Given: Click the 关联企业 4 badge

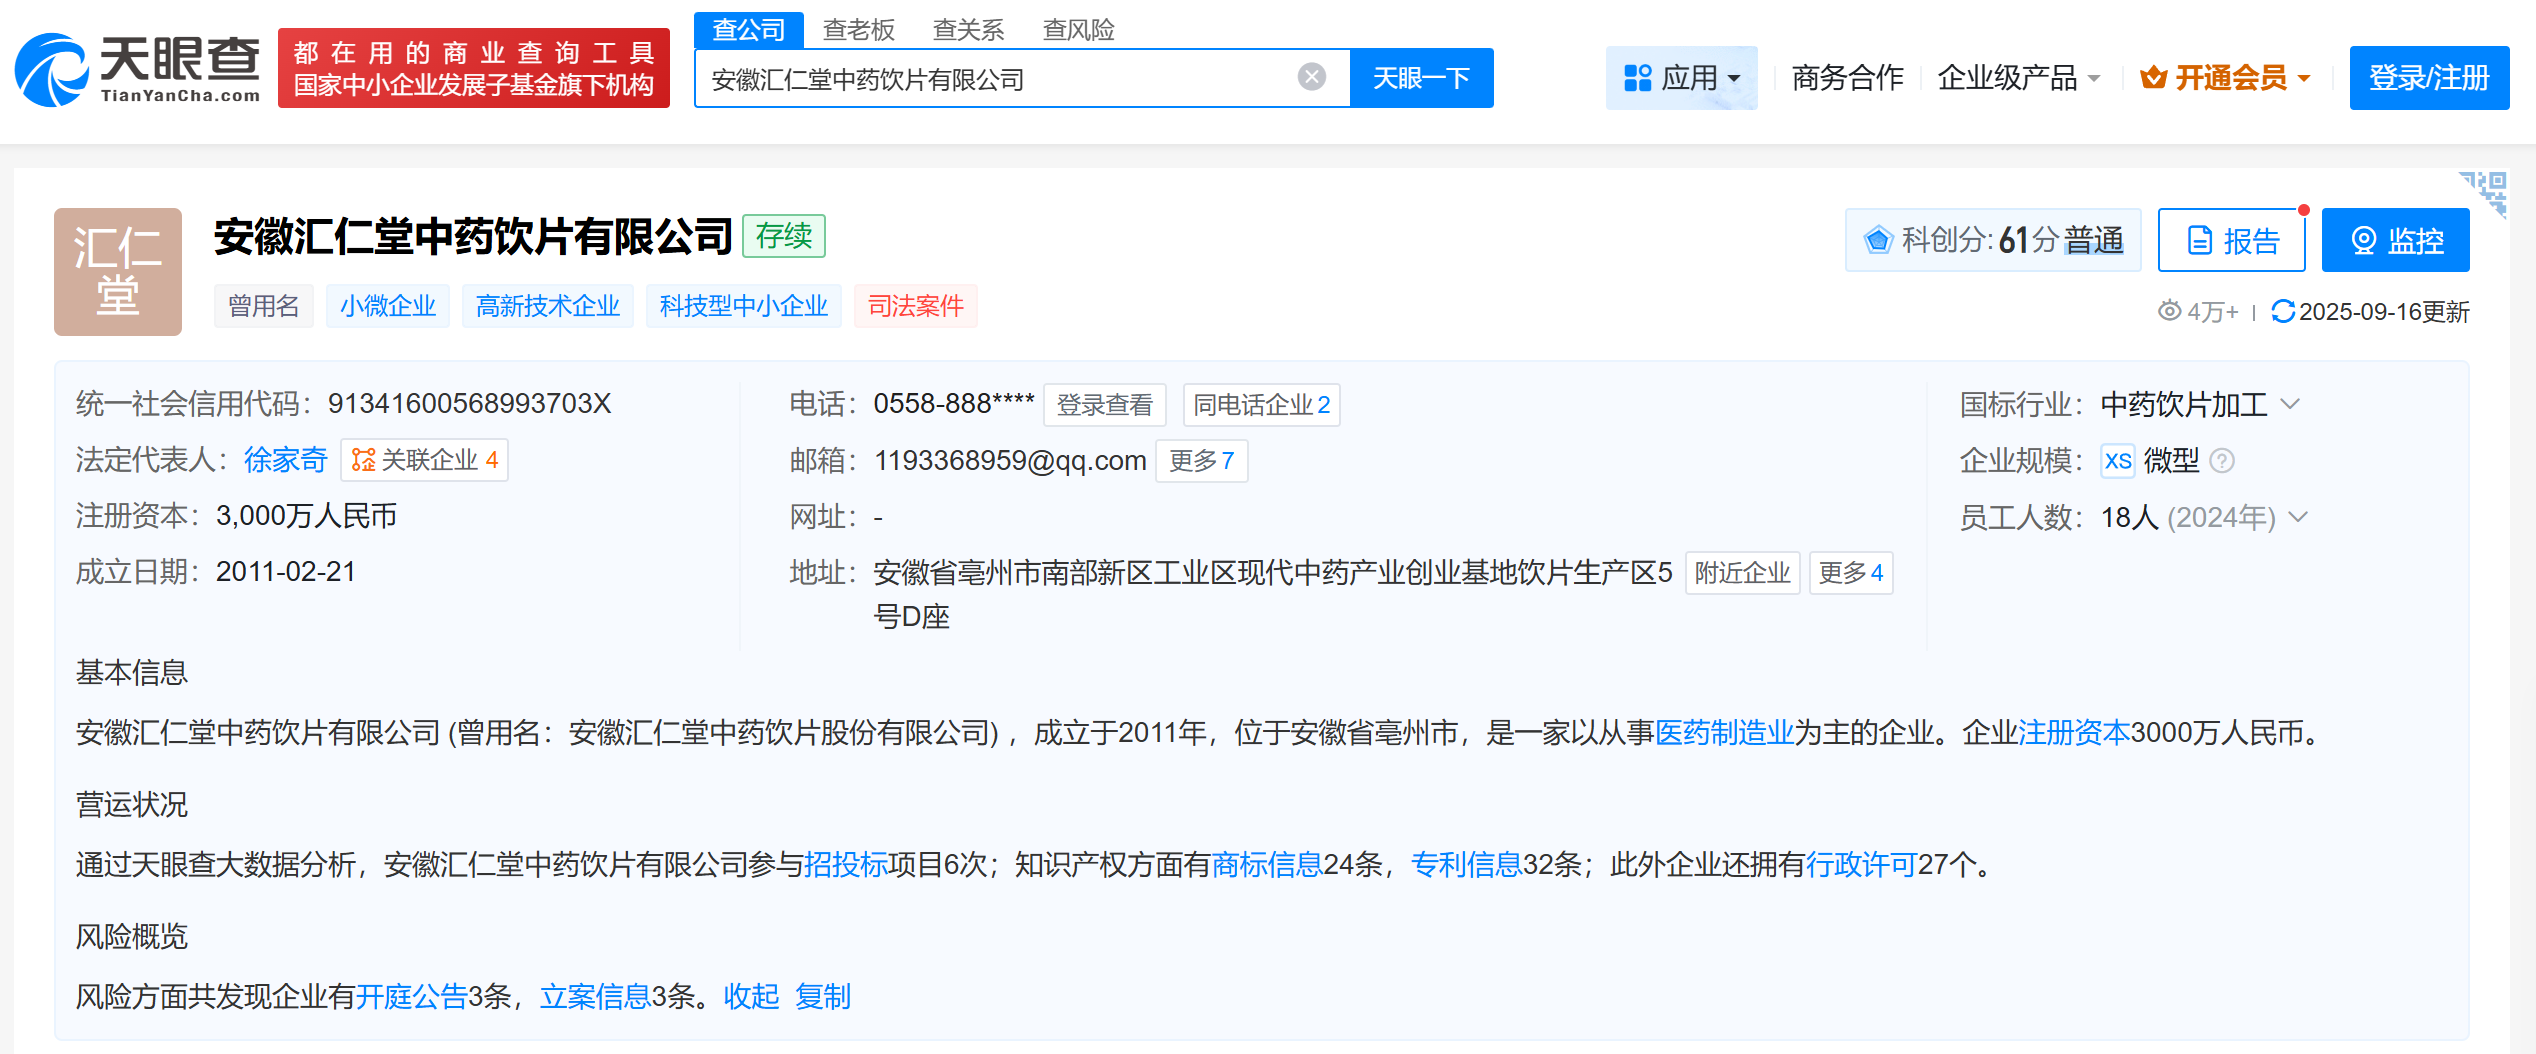Looking at the screenshot, I should tap(424, 460).
